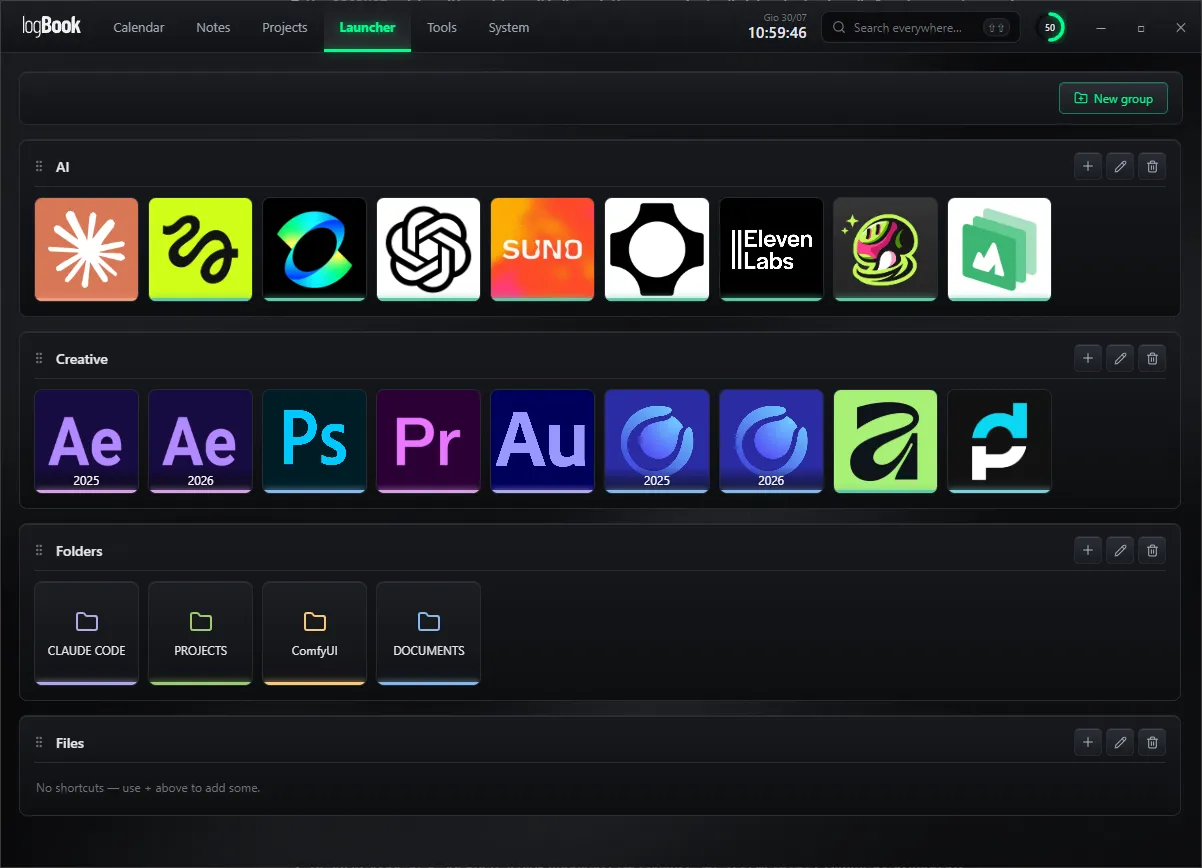
Task: Open the green mushroom character tile
Action: pos(885,249)
